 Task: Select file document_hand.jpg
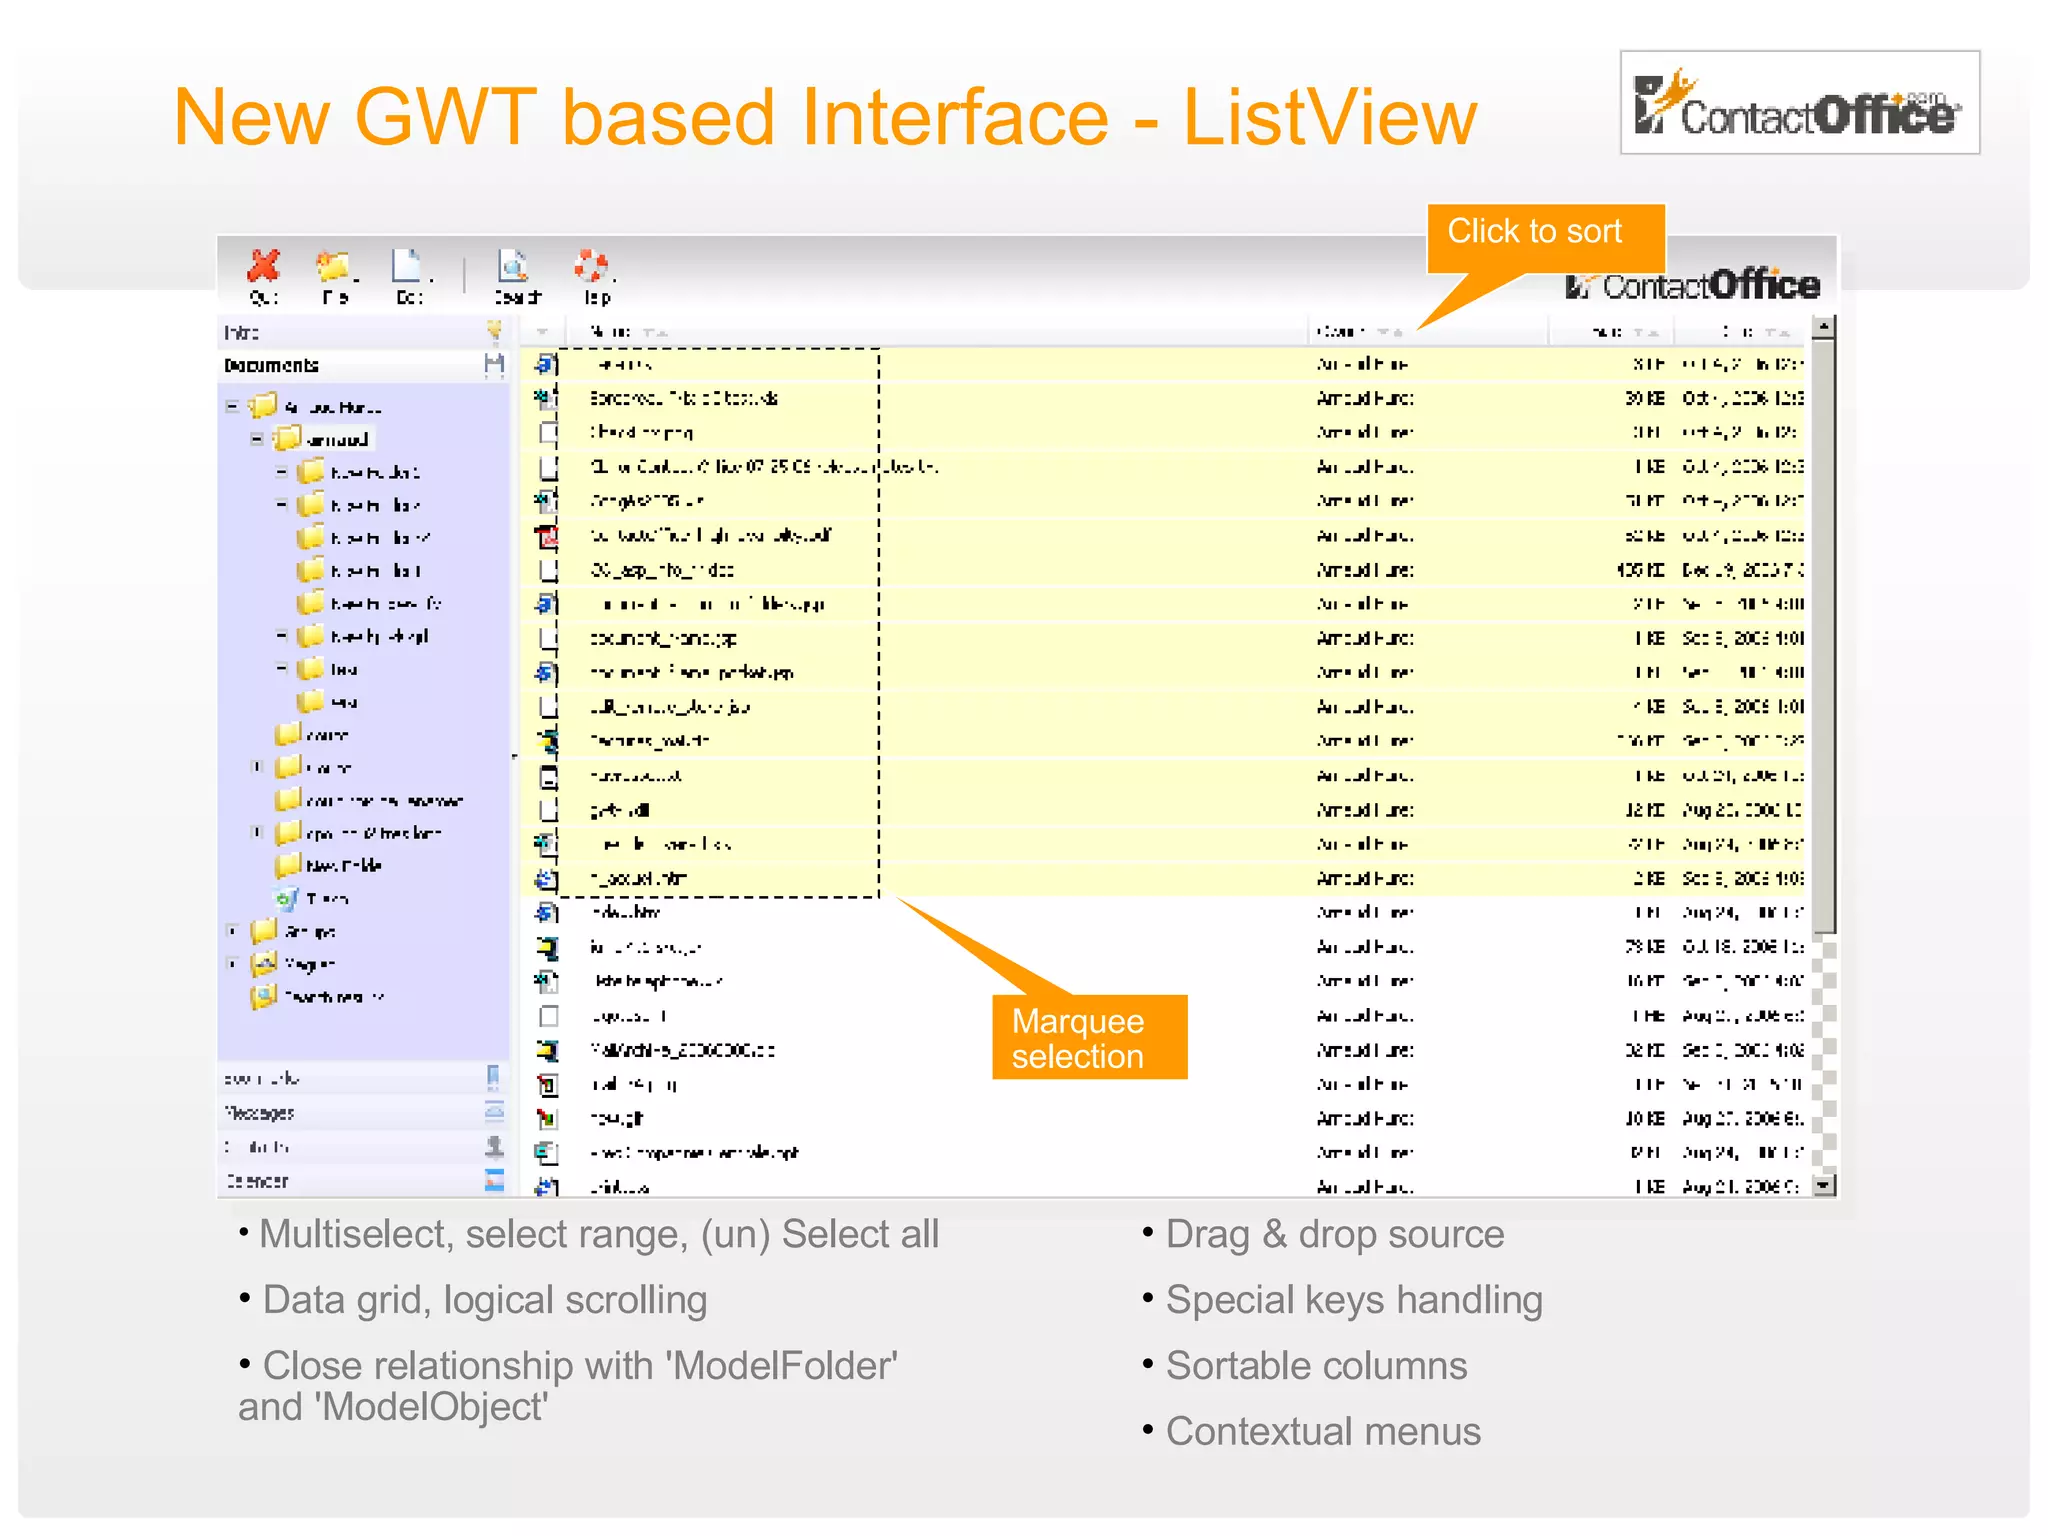tap(663, 638)
